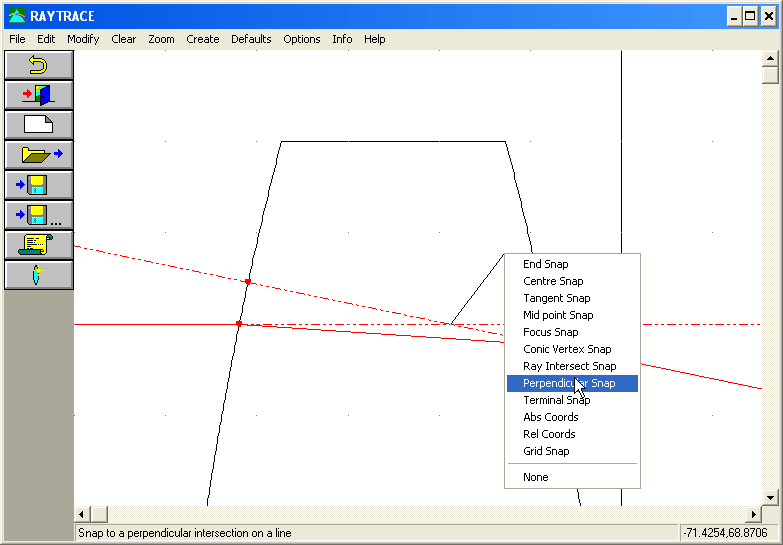Screen dimensions: 783x545
Task: Click the RAYTRACE title bar app icon
Action: click(17, 16)
